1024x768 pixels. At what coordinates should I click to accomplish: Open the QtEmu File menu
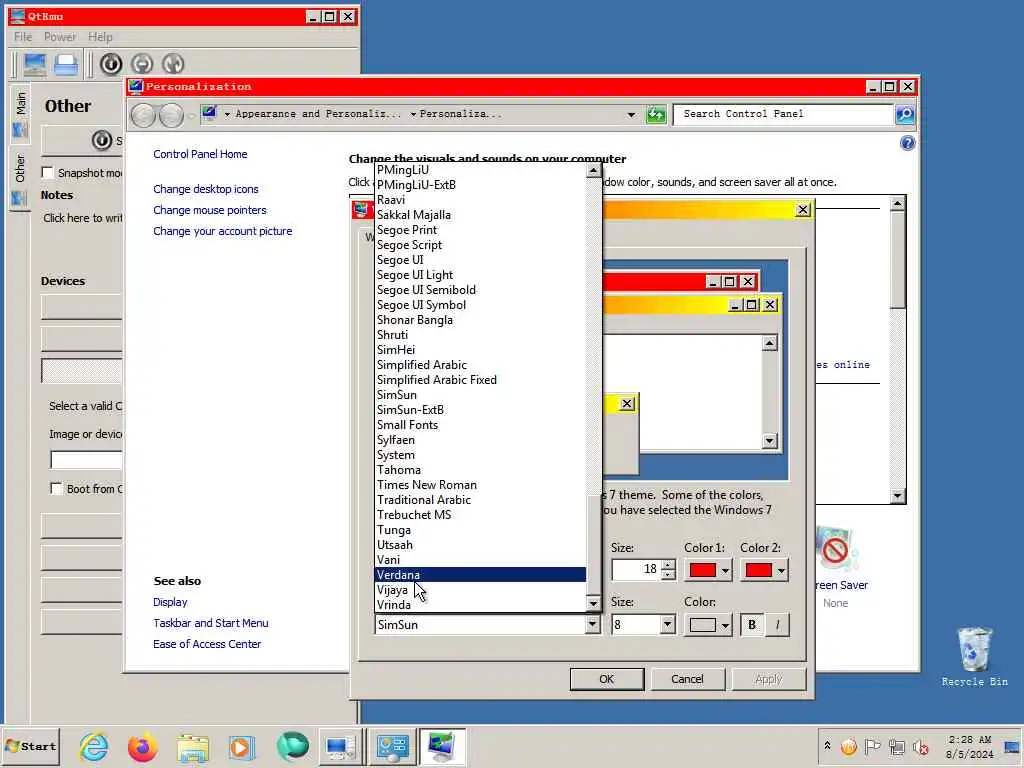[x=23, y=37]
